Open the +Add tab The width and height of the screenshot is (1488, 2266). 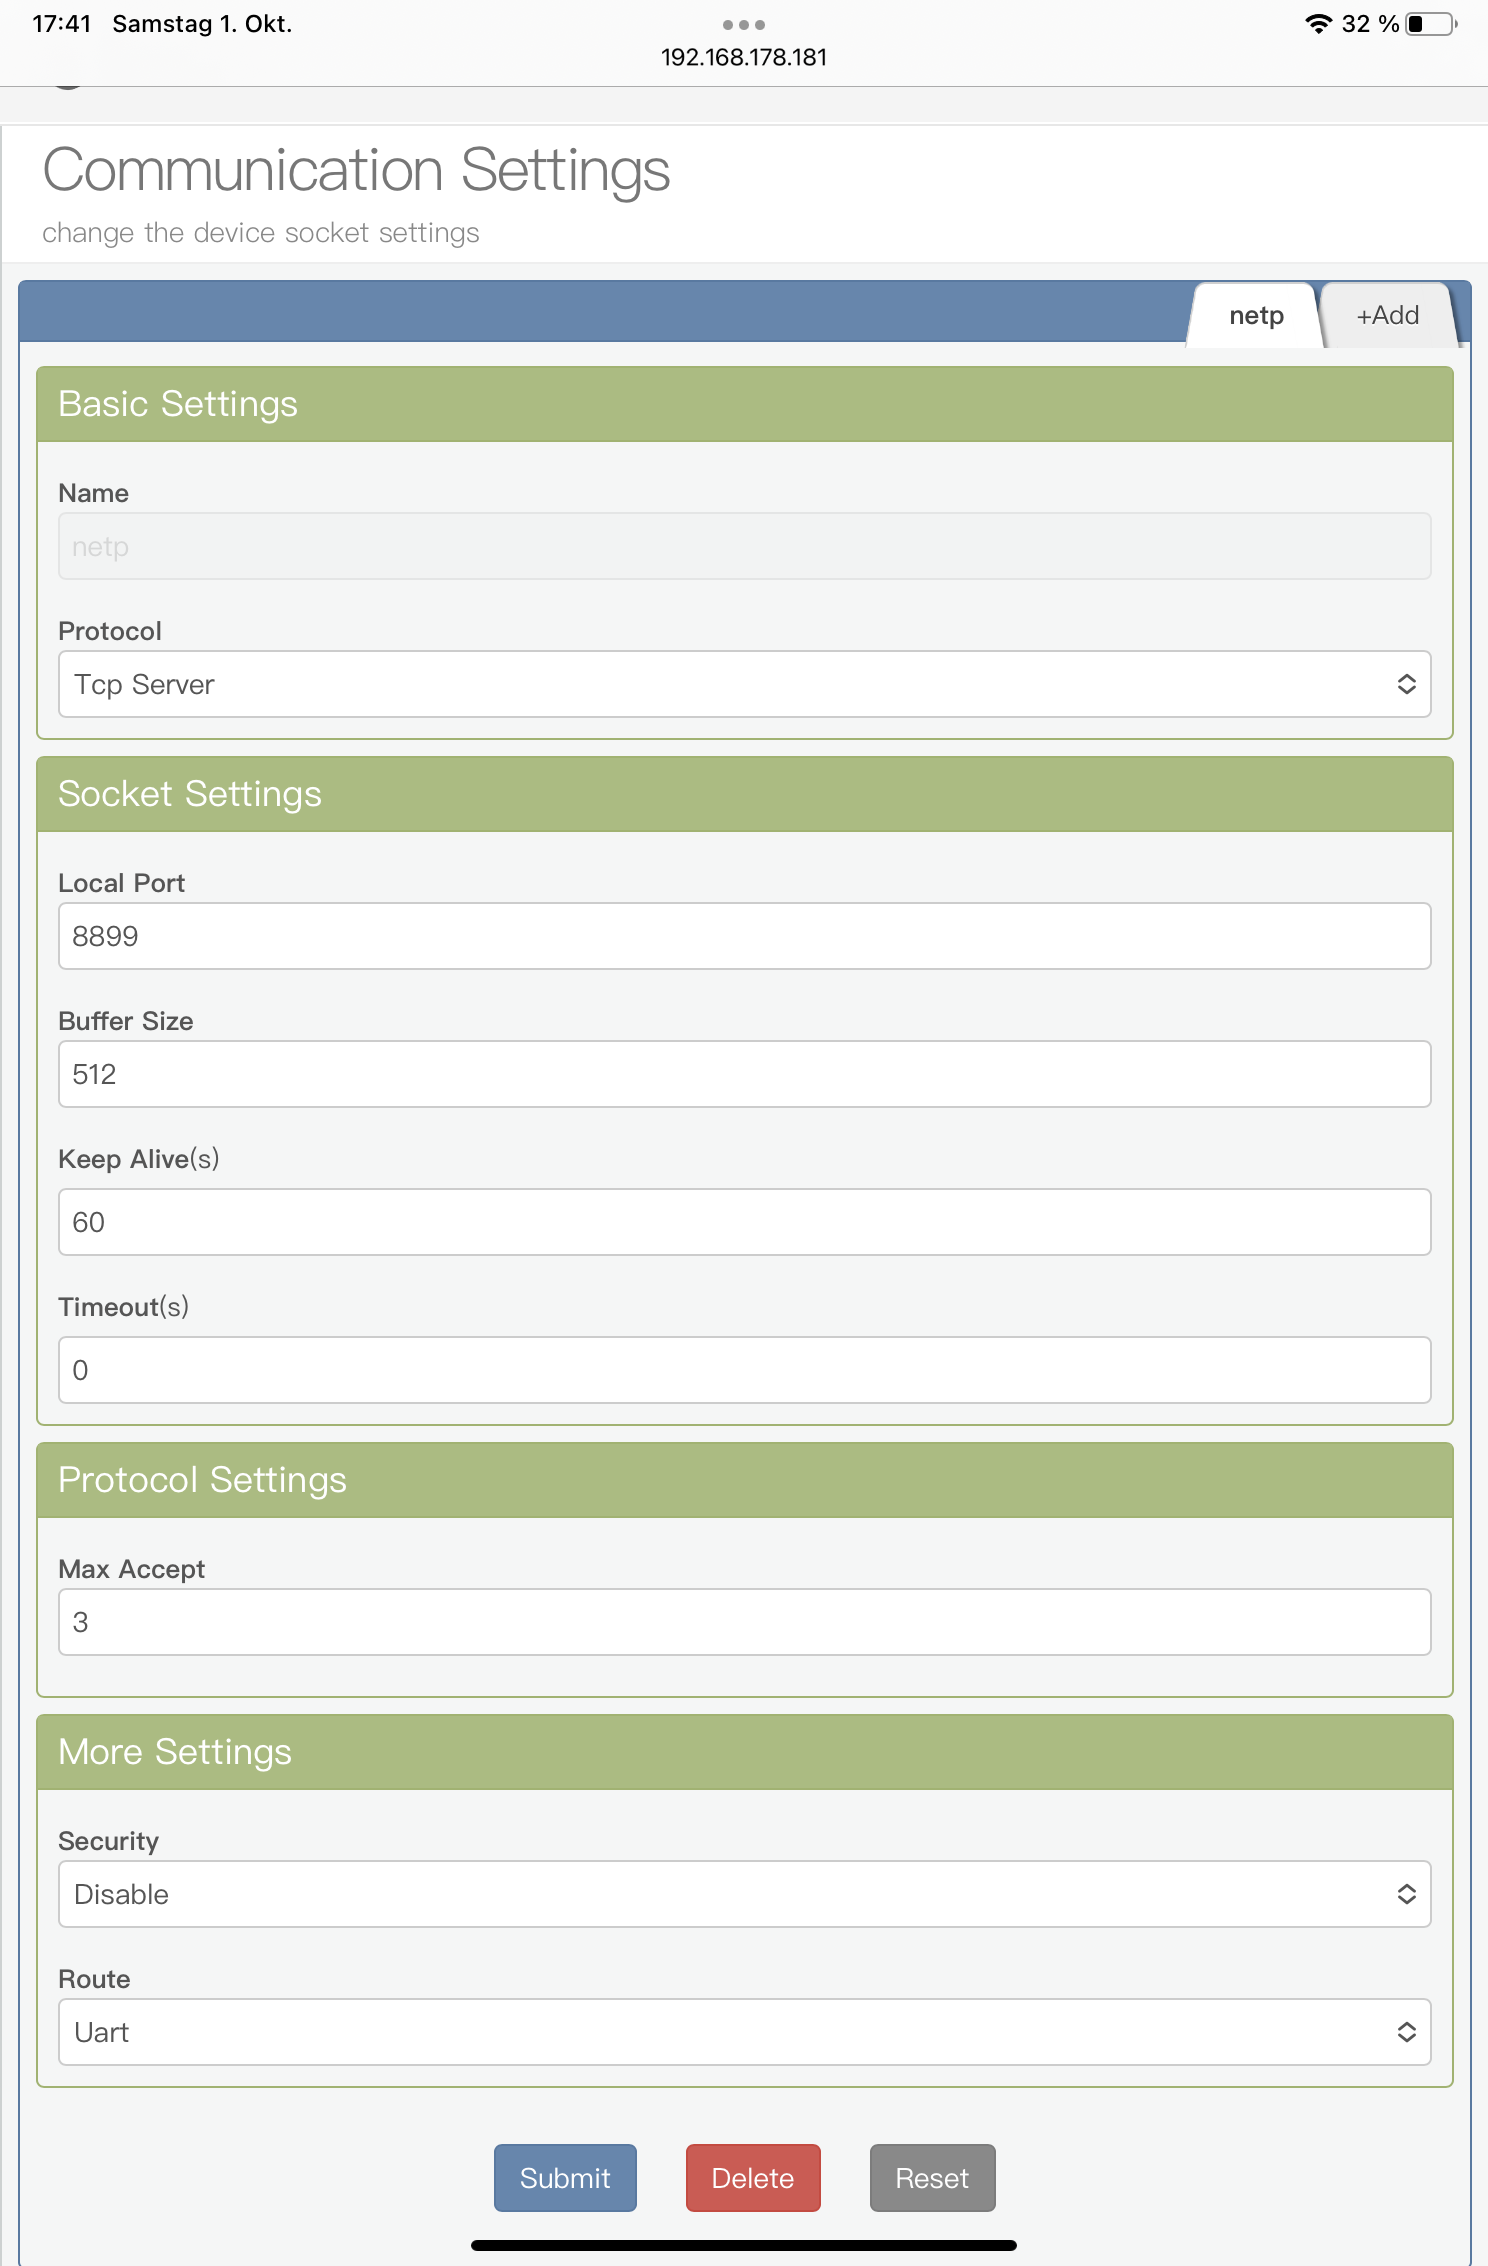click(1387, 316)
